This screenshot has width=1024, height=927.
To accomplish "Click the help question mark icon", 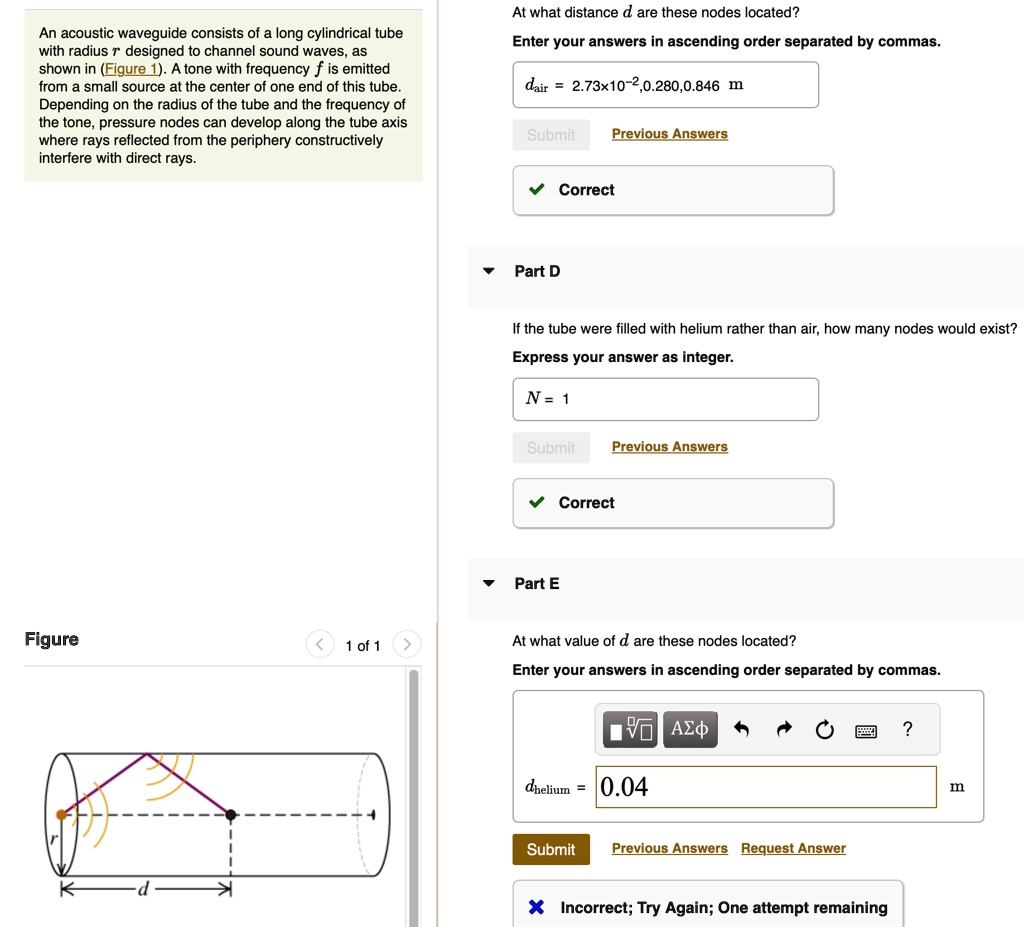I will (x=907, y=729).
